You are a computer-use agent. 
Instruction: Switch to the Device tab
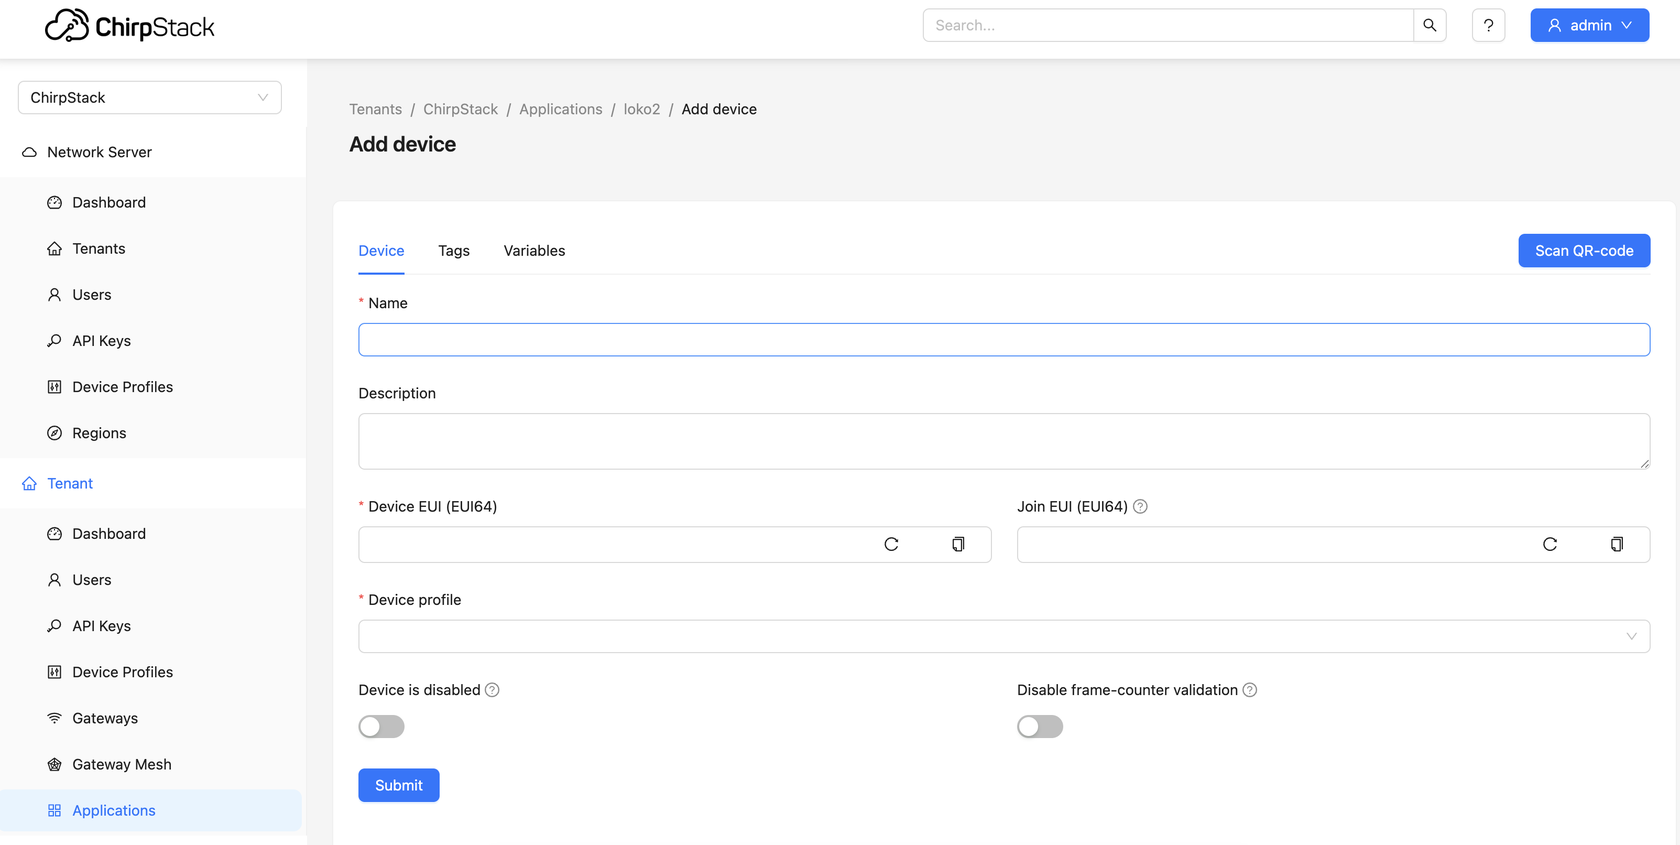(381, 250)
